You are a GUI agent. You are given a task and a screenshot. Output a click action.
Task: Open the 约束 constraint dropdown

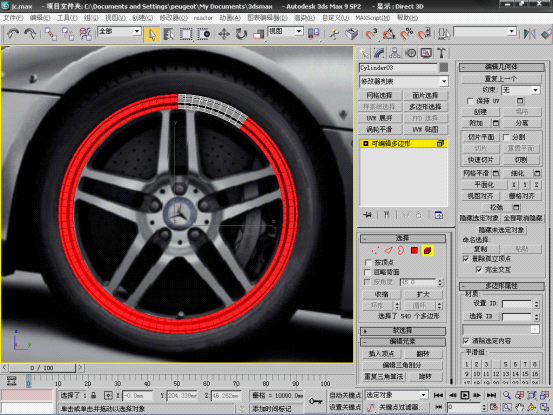tap(521, 90)
